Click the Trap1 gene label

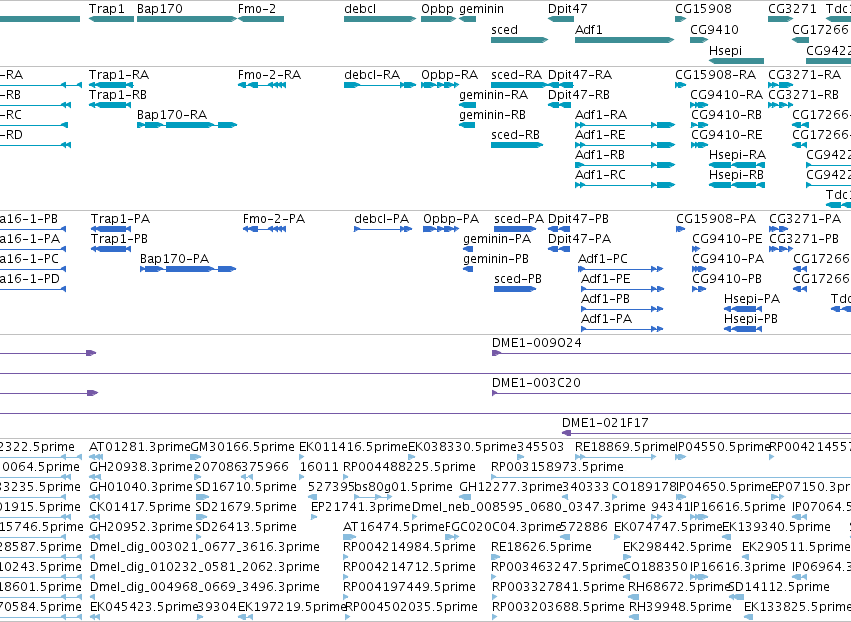(x=106, y=9)
